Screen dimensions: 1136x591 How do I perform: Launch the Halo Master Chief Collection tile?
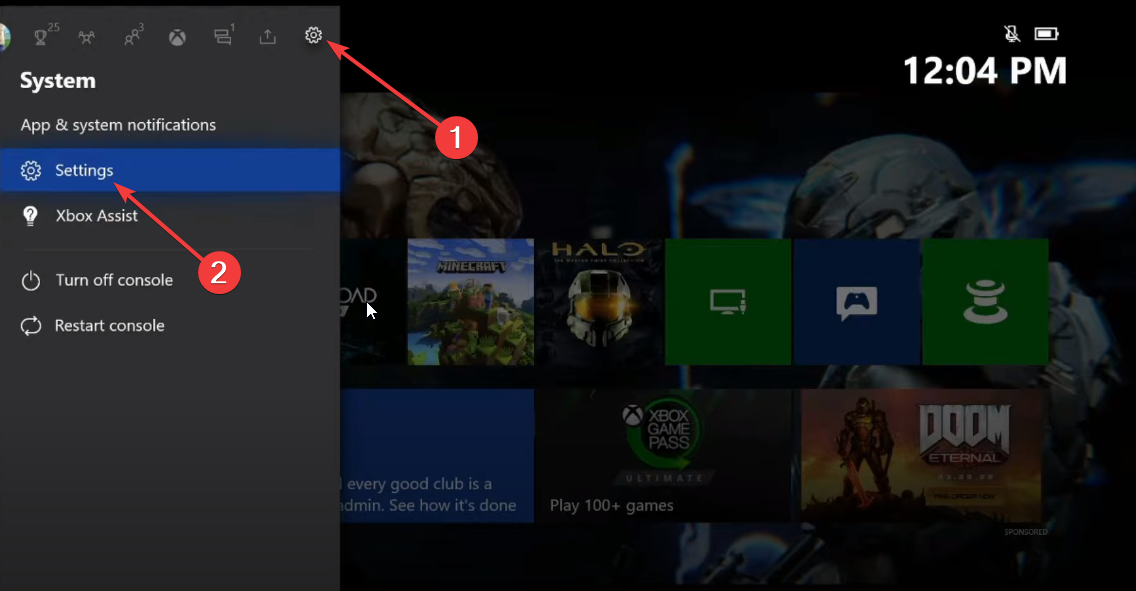[x=599, y=302]
